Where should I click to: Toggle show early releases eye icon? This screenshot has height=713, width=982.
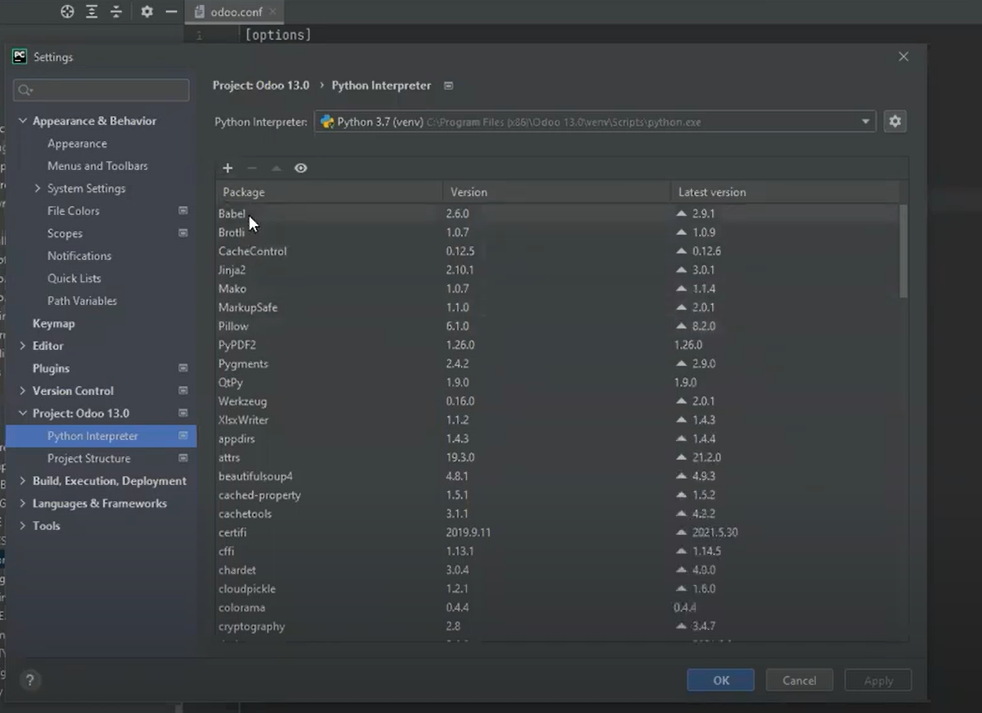pos(301,168)
